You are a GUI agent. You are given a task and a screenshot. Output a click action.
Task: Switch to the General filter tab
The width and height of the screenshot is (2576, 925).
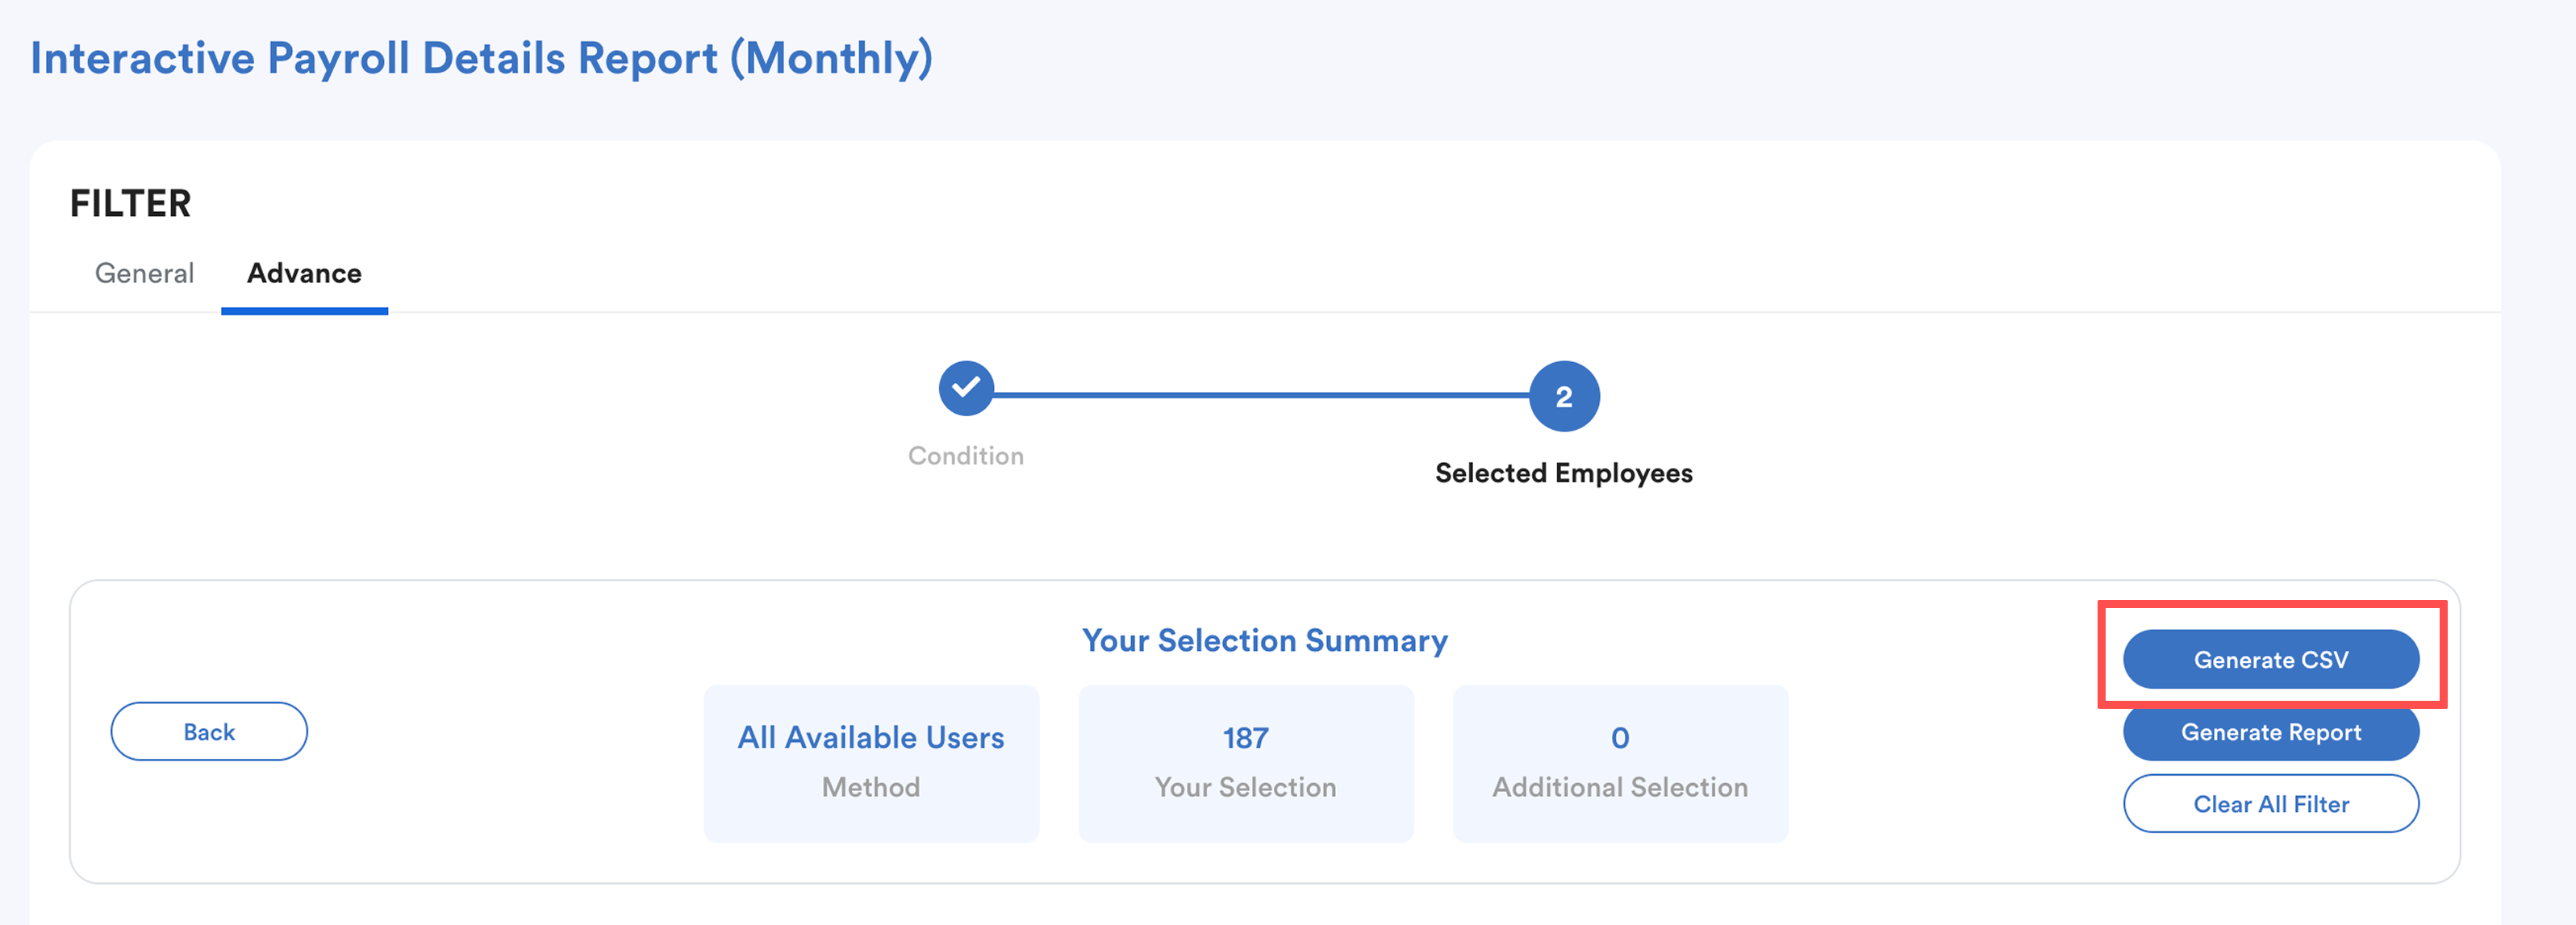point(144,273)
